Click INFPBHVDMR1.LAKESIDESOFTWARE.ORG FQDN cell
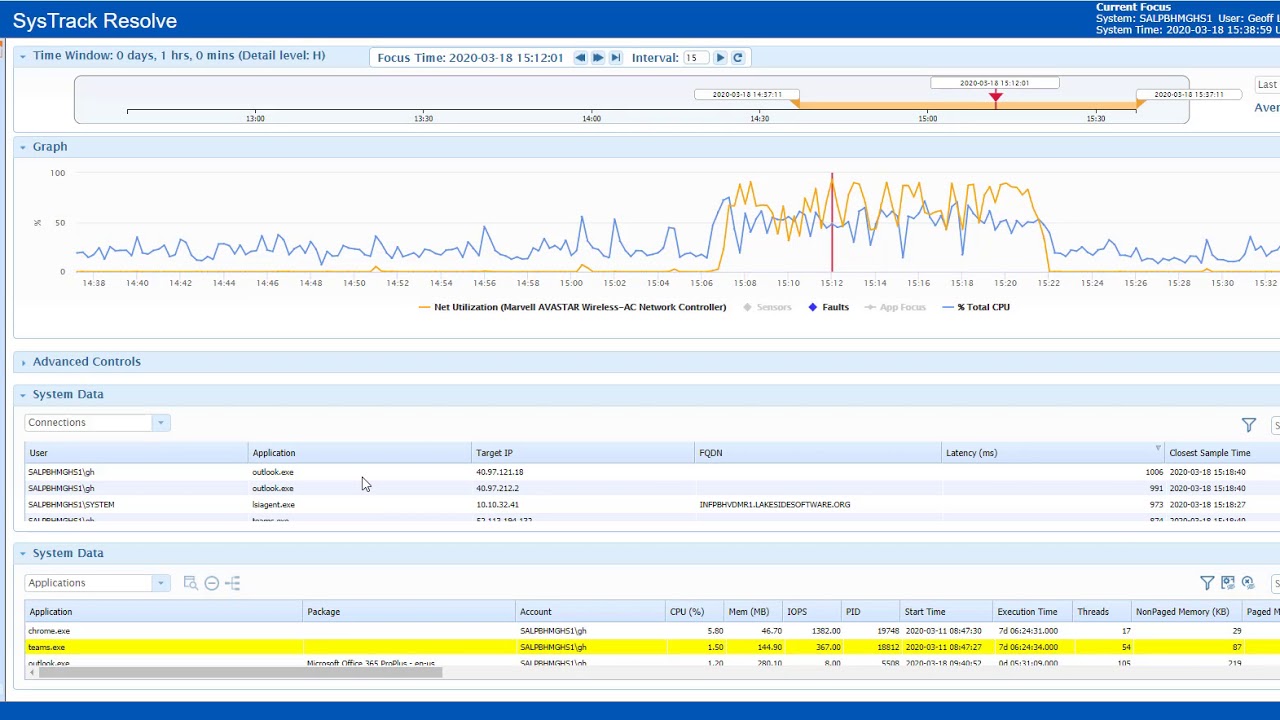The height and width of the screenshot is (720, 1280). pos(775,505)
